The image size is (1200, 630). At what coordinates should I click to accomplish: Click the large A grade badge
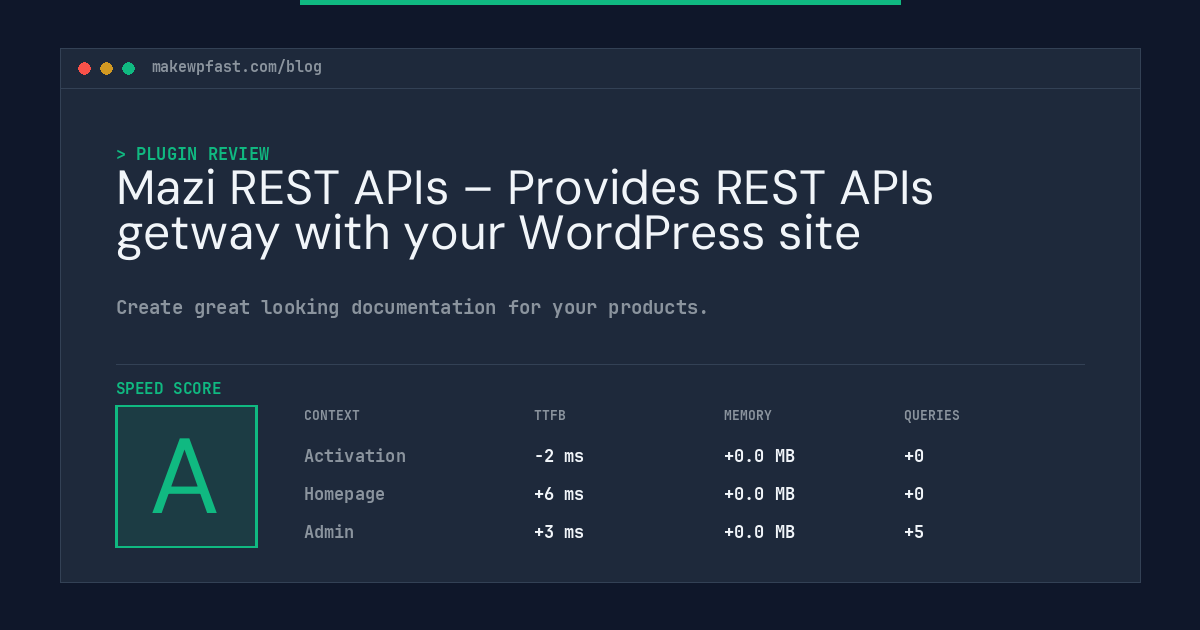tap(187, 476)
